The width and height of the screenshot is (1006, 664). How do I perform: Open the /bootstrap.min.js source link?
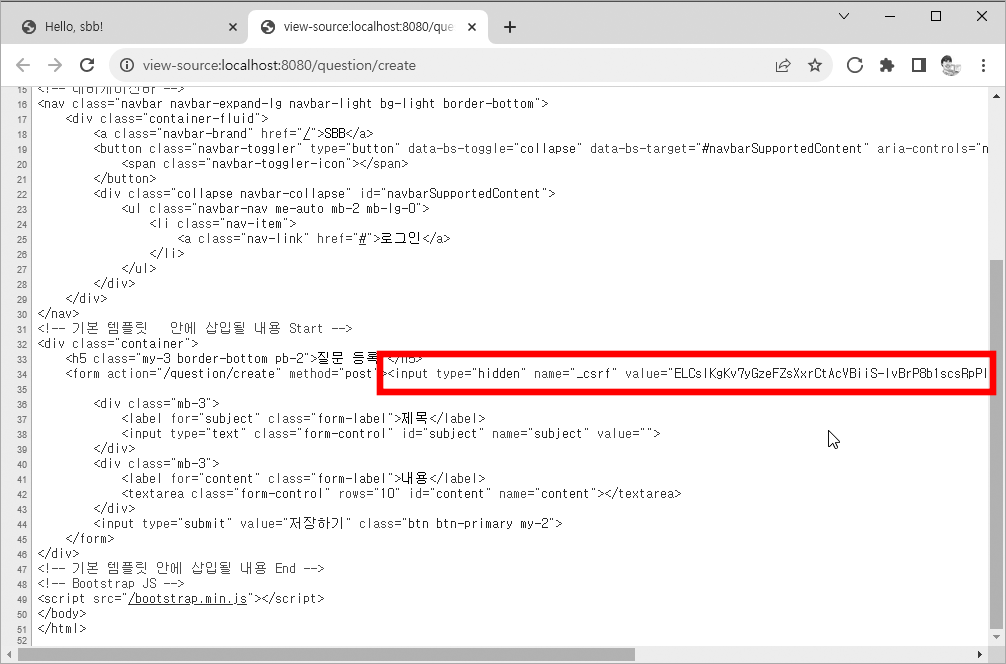point(187,599)
